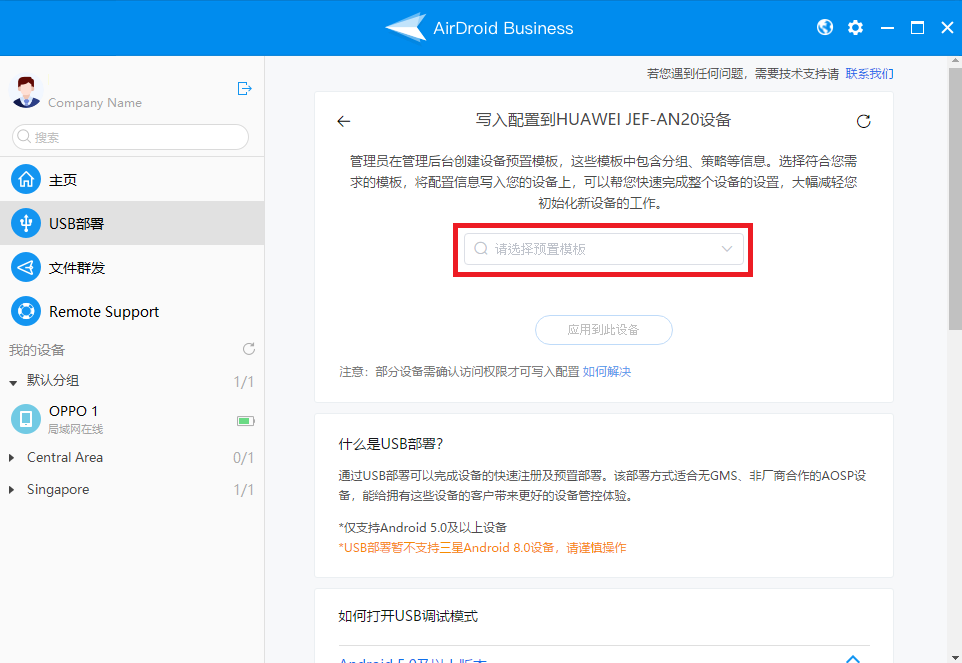Click the 0/1 count for Central Area
962x663 pixels.
[244, 458]
